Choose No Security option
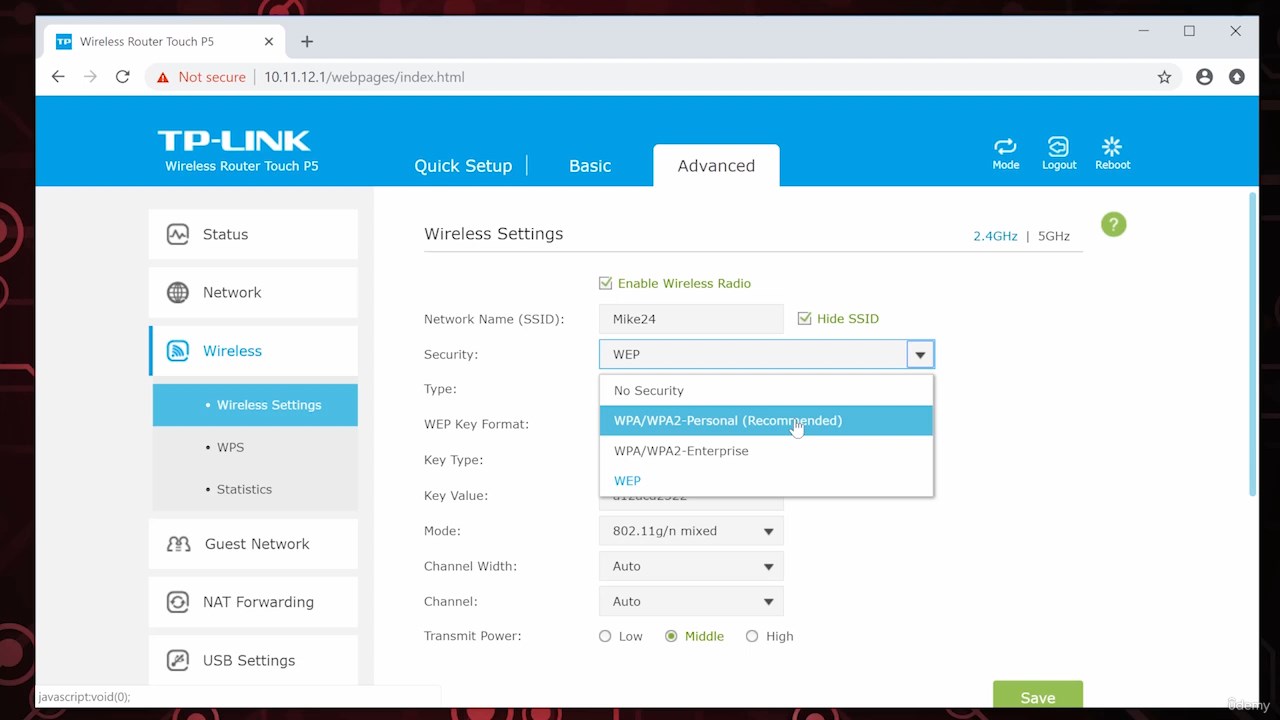The width and height of the screenshot is (1280, 720). tap(766, 391)
